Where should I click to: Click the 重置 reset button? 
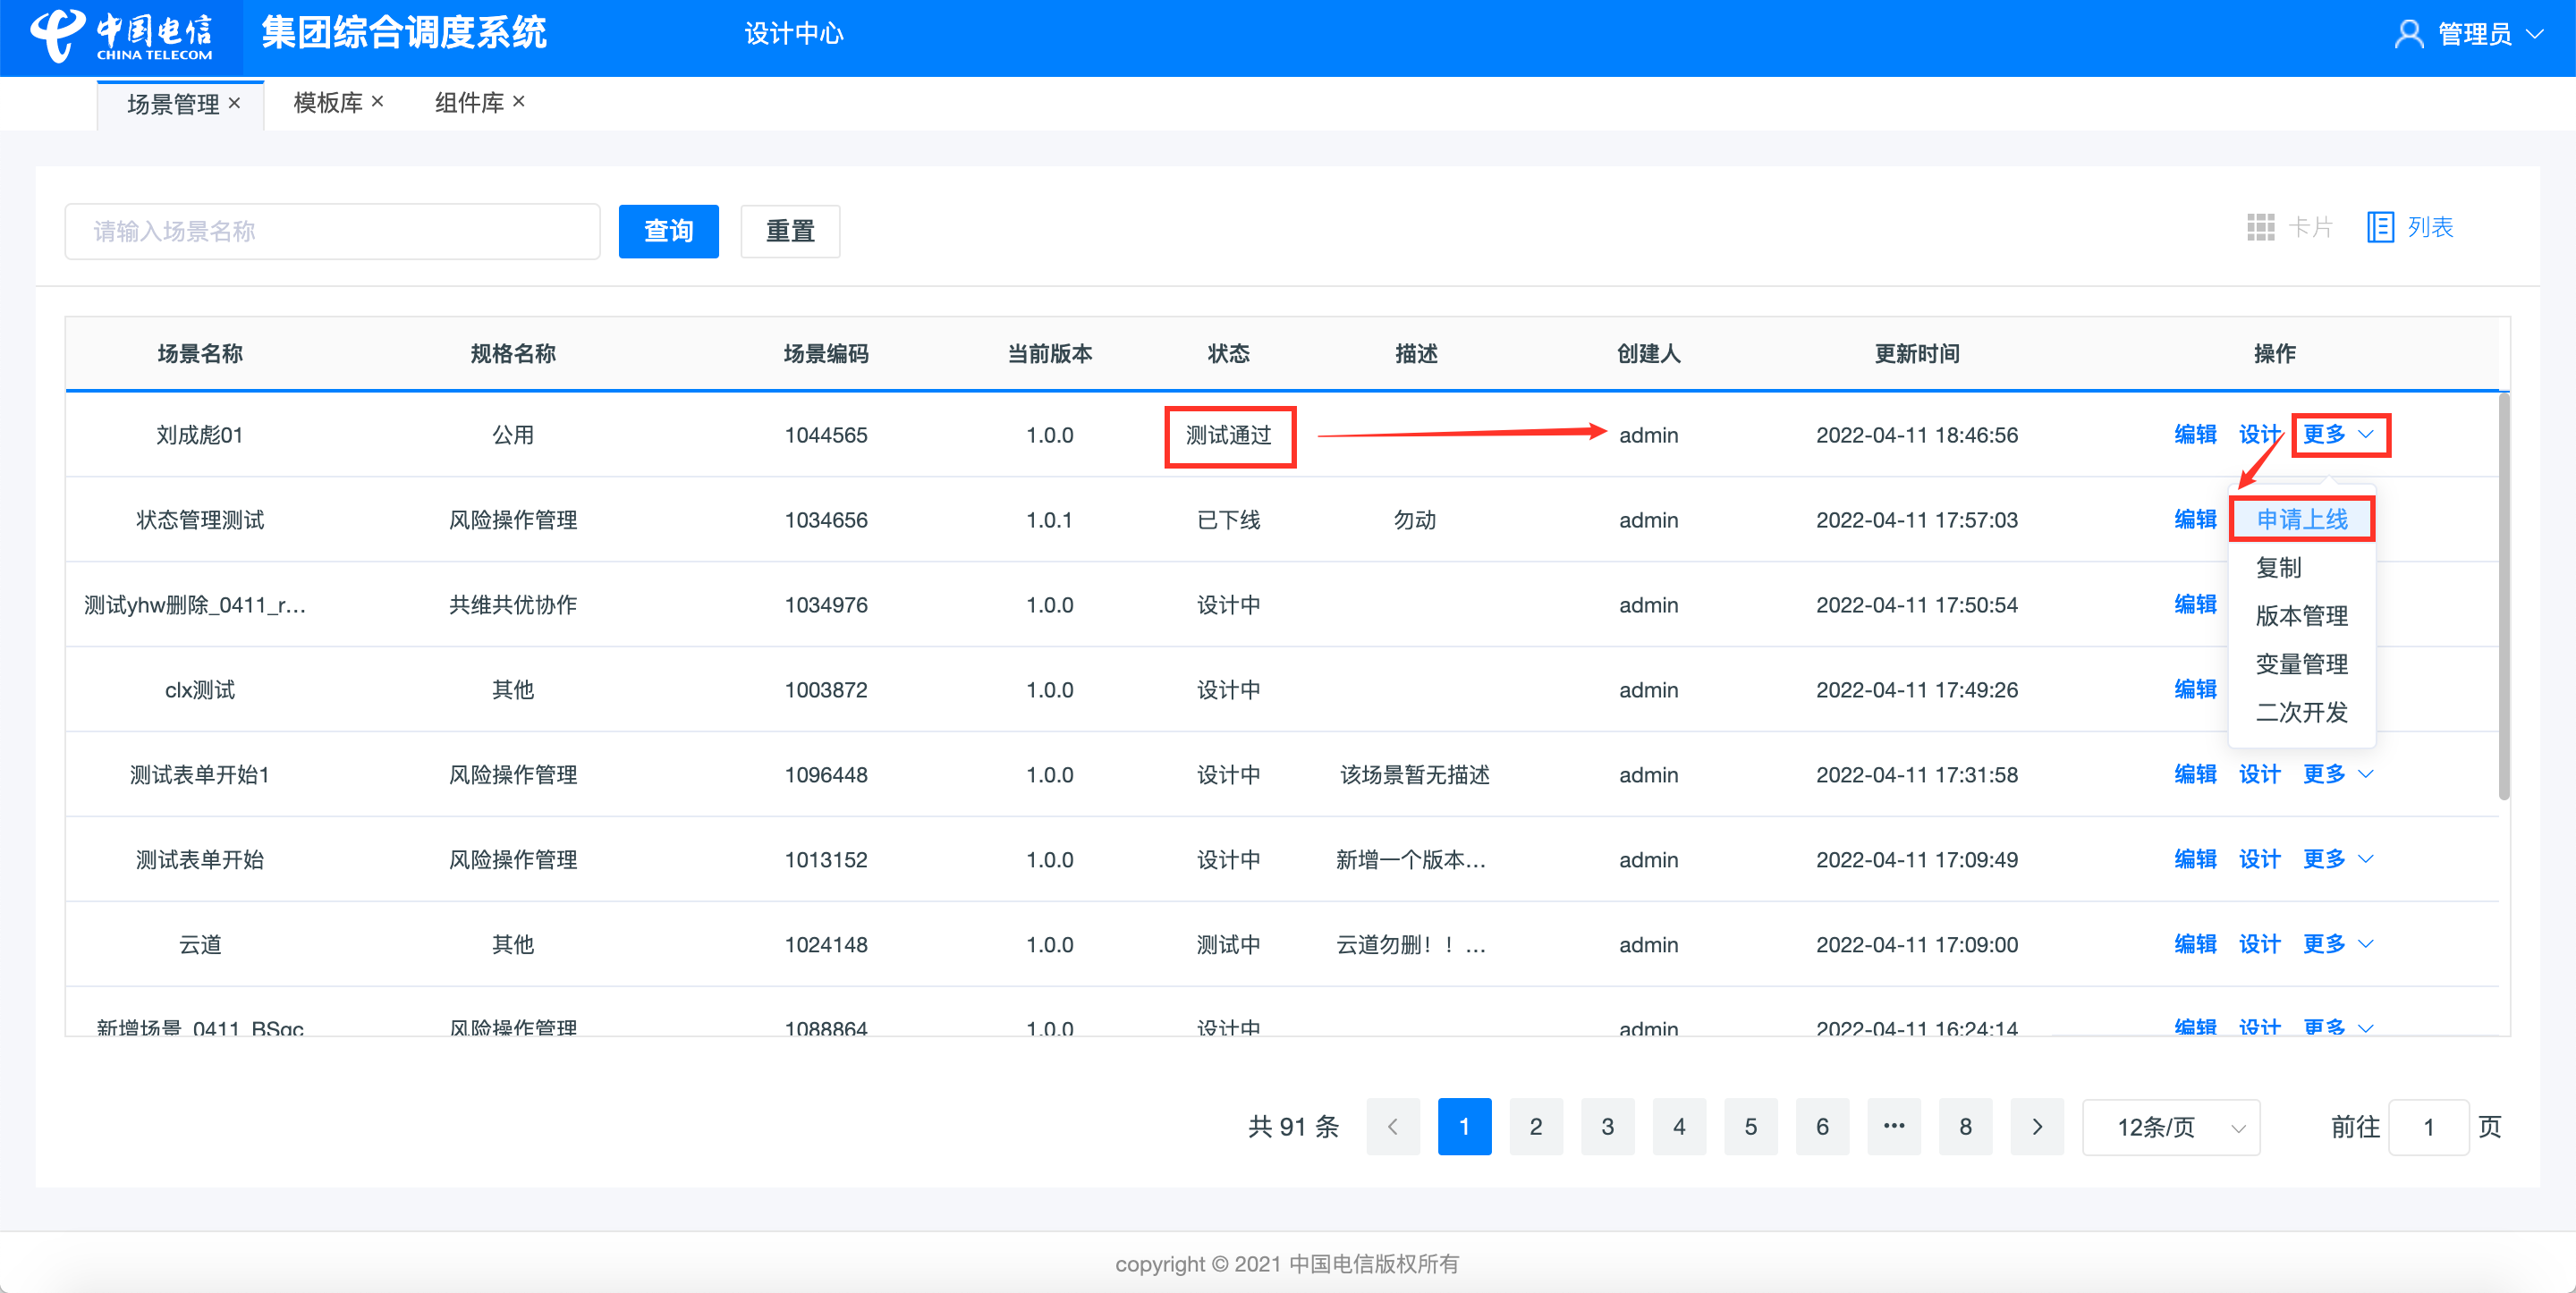tap(790, 231)
